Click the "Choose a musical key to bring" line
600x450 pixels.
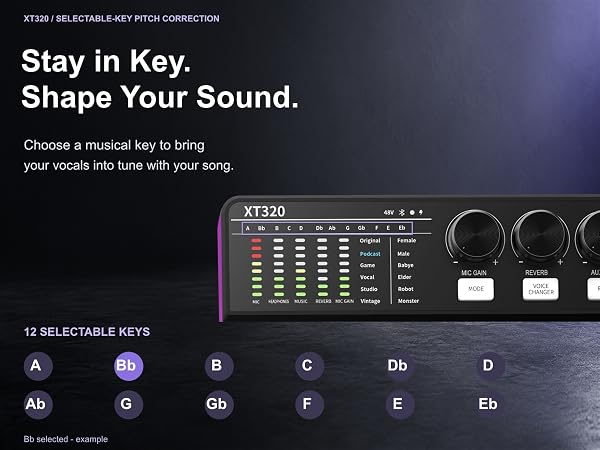click(x=114, y=145)
